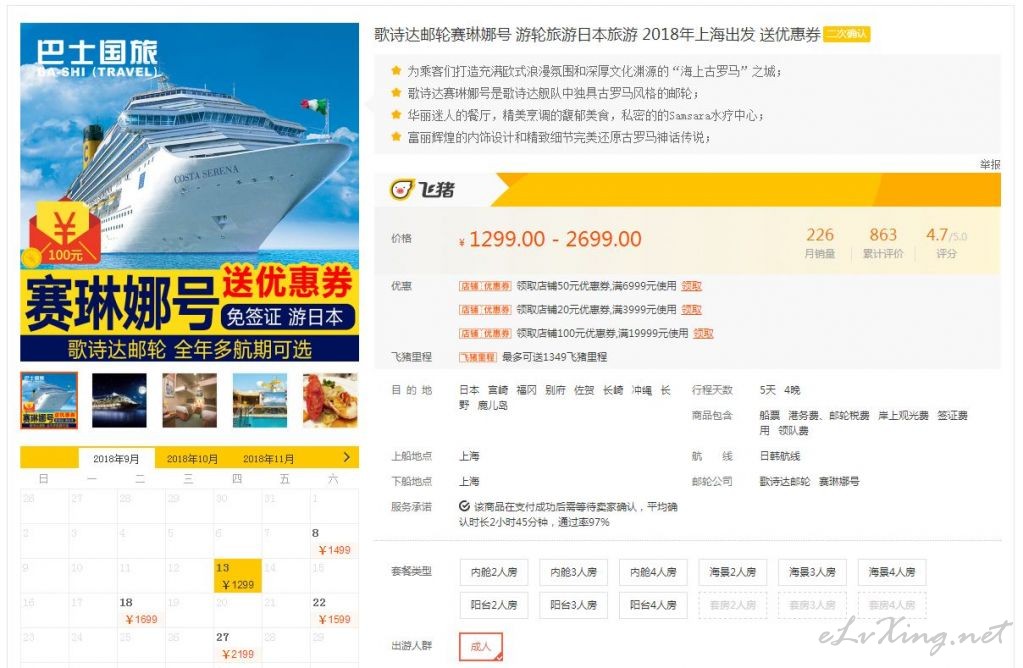Click the 举报 report link
This screenshot has width=1023, height=668.
(x=990, y=164)
